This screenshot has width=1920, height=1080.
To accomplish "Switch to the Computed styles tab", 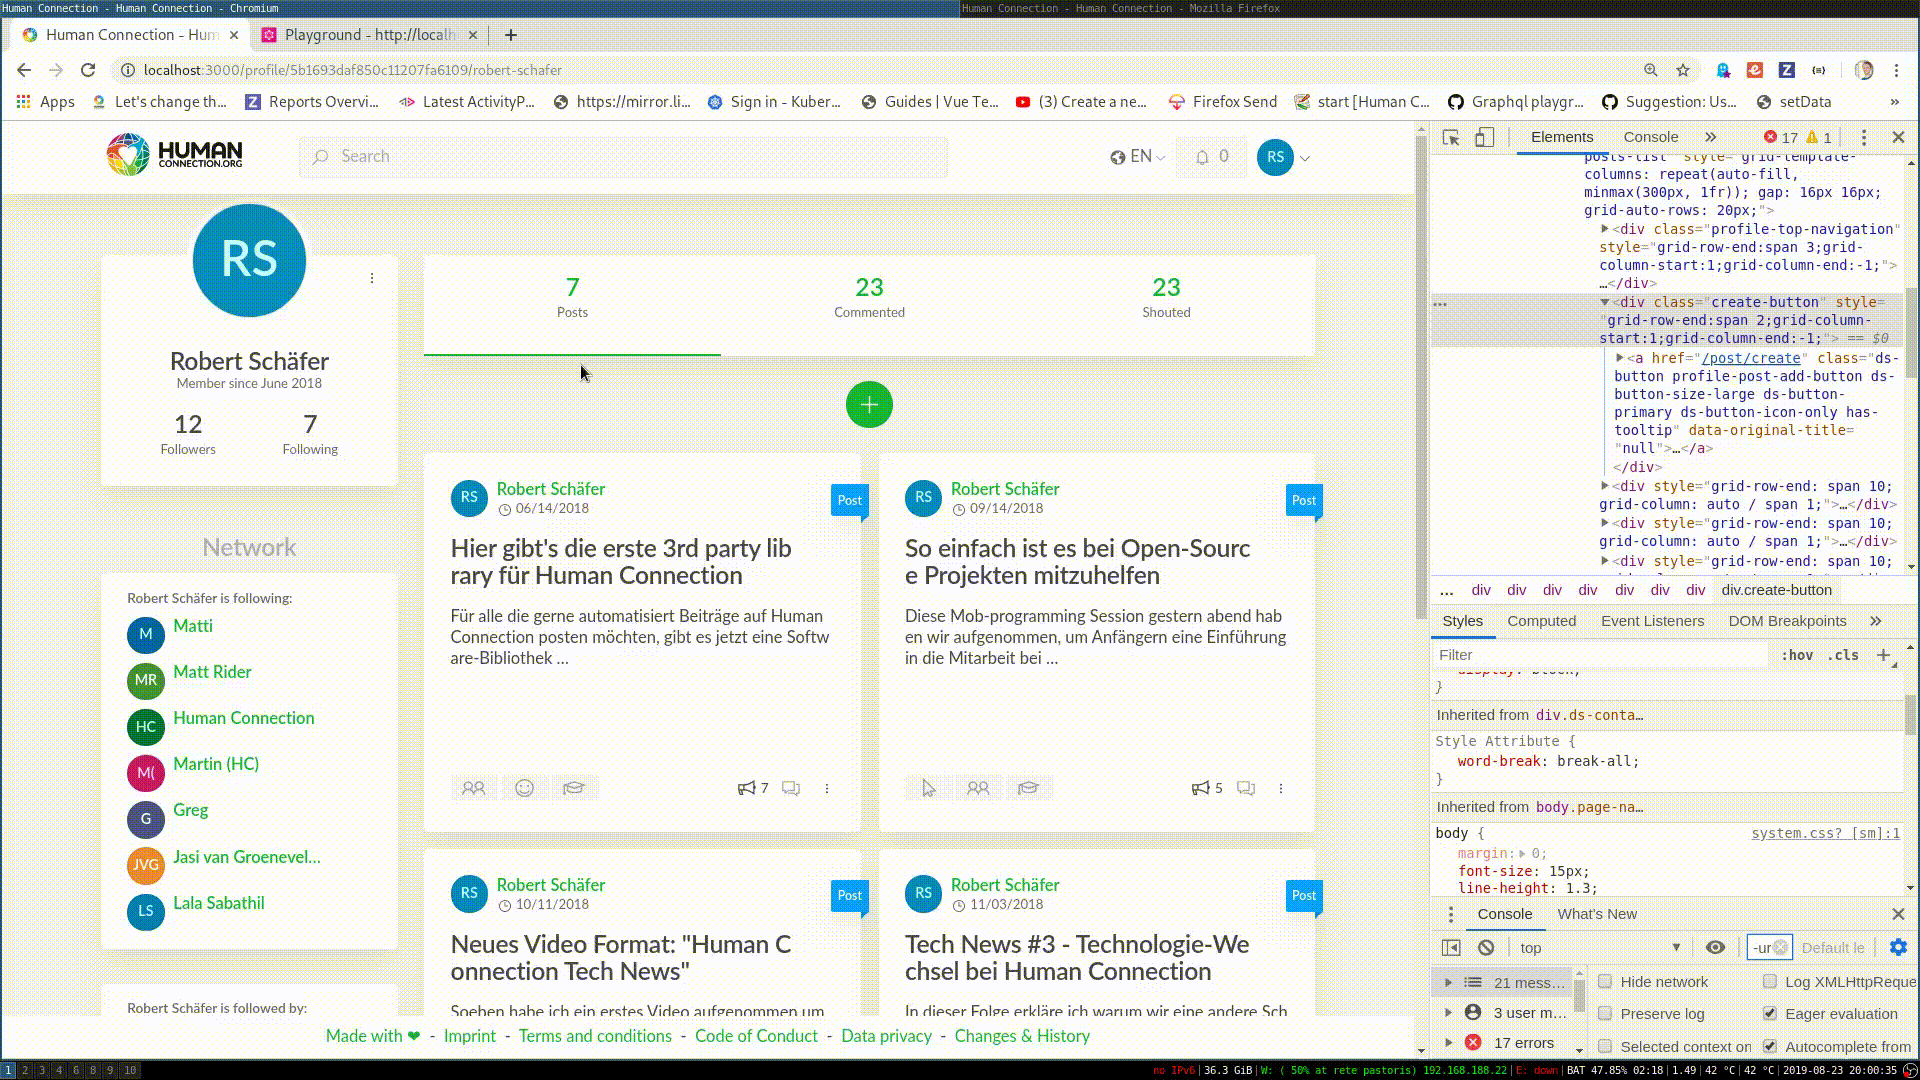I will pyautogui.click(x=1541, y=621).
